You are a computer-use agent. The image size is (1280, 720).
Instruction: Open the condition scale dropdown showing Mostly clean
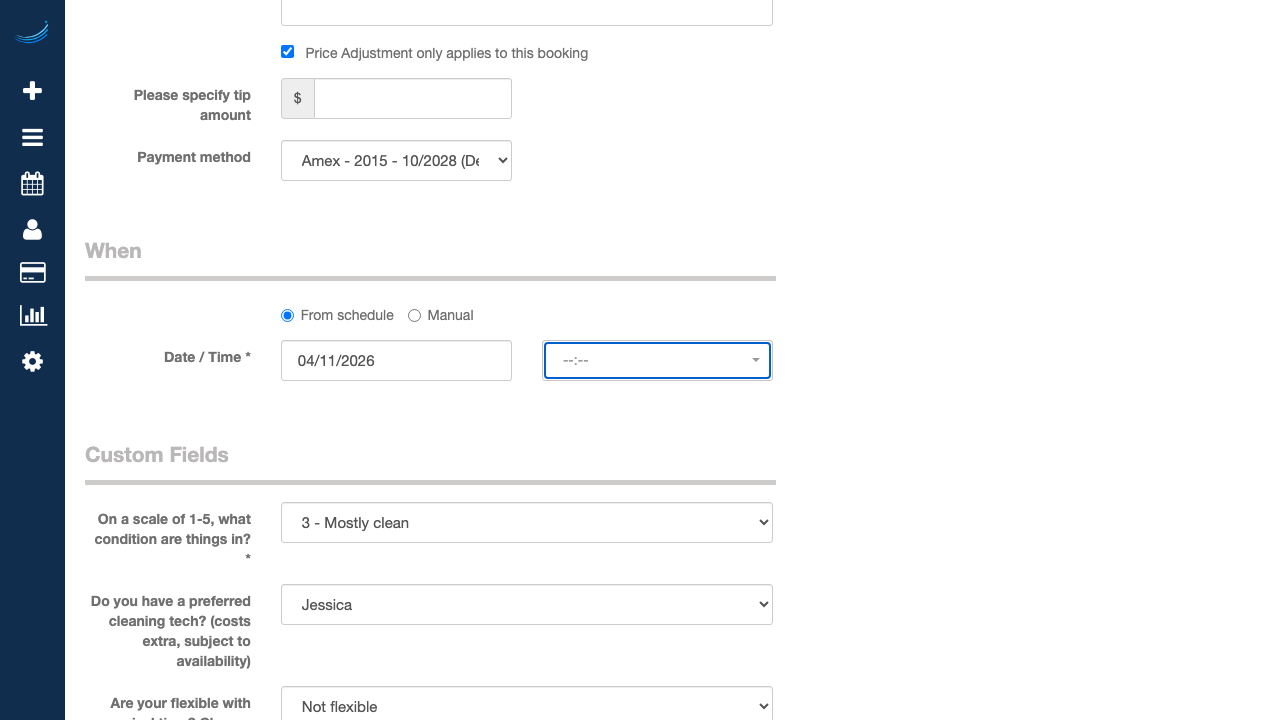point(526,523)
